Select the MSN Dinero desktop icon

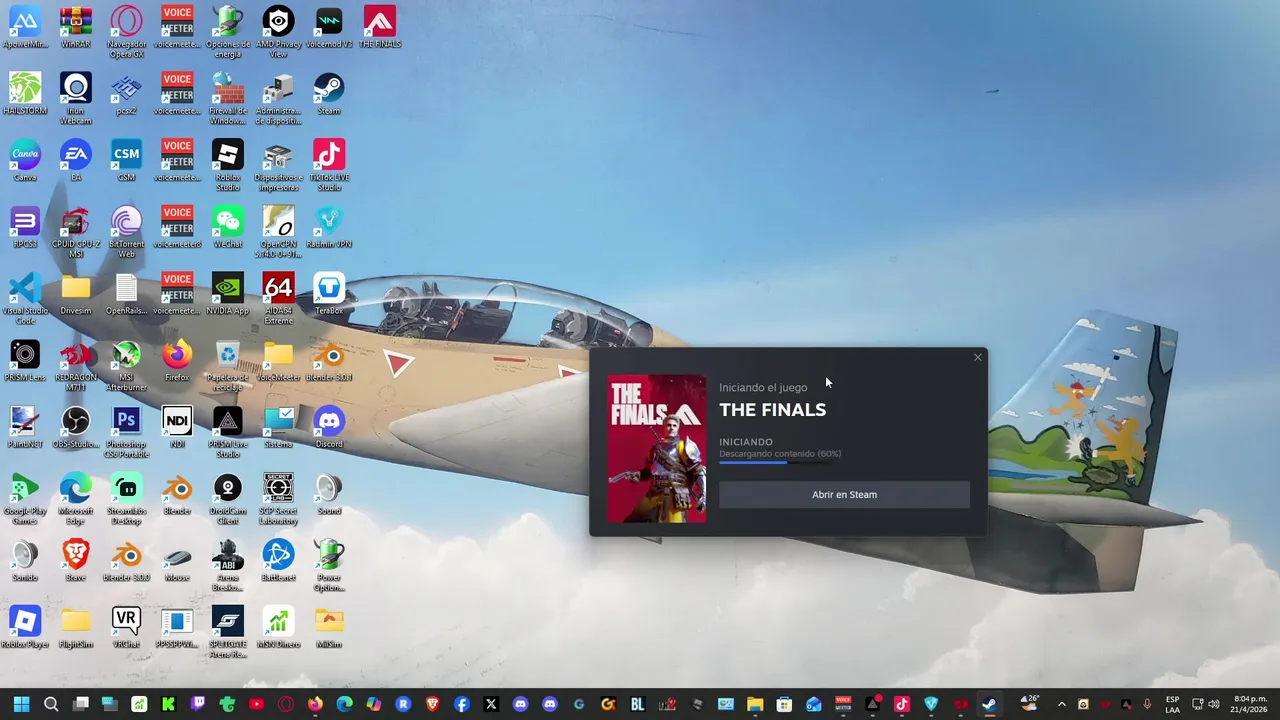tap(278, 628)
